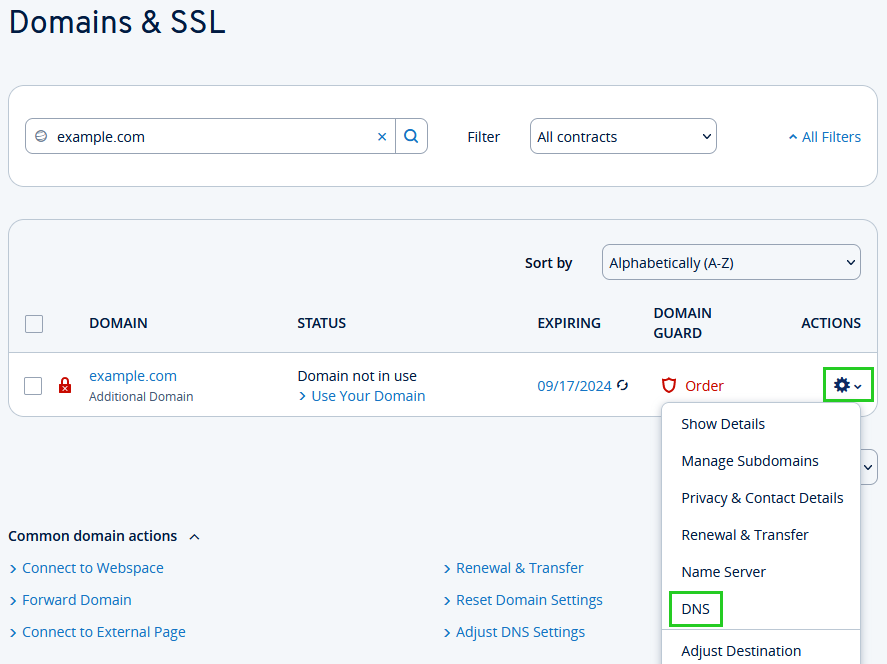Open the Sort by Alphabetically dropdown
The image size is (887, 664).
(x=731, y=263)
